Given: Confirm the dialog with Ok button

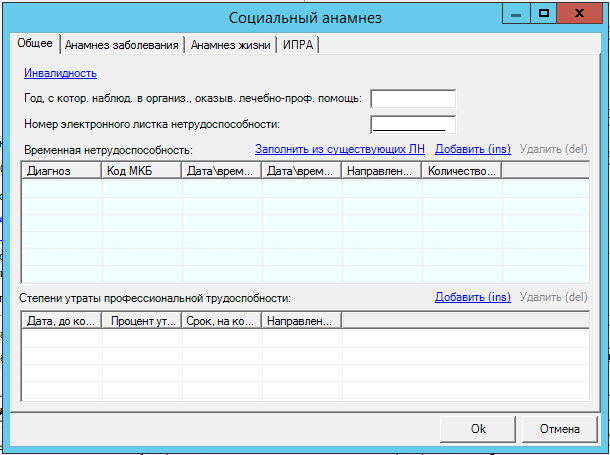Looking at the screenshot, I should (x=478, y=428).
